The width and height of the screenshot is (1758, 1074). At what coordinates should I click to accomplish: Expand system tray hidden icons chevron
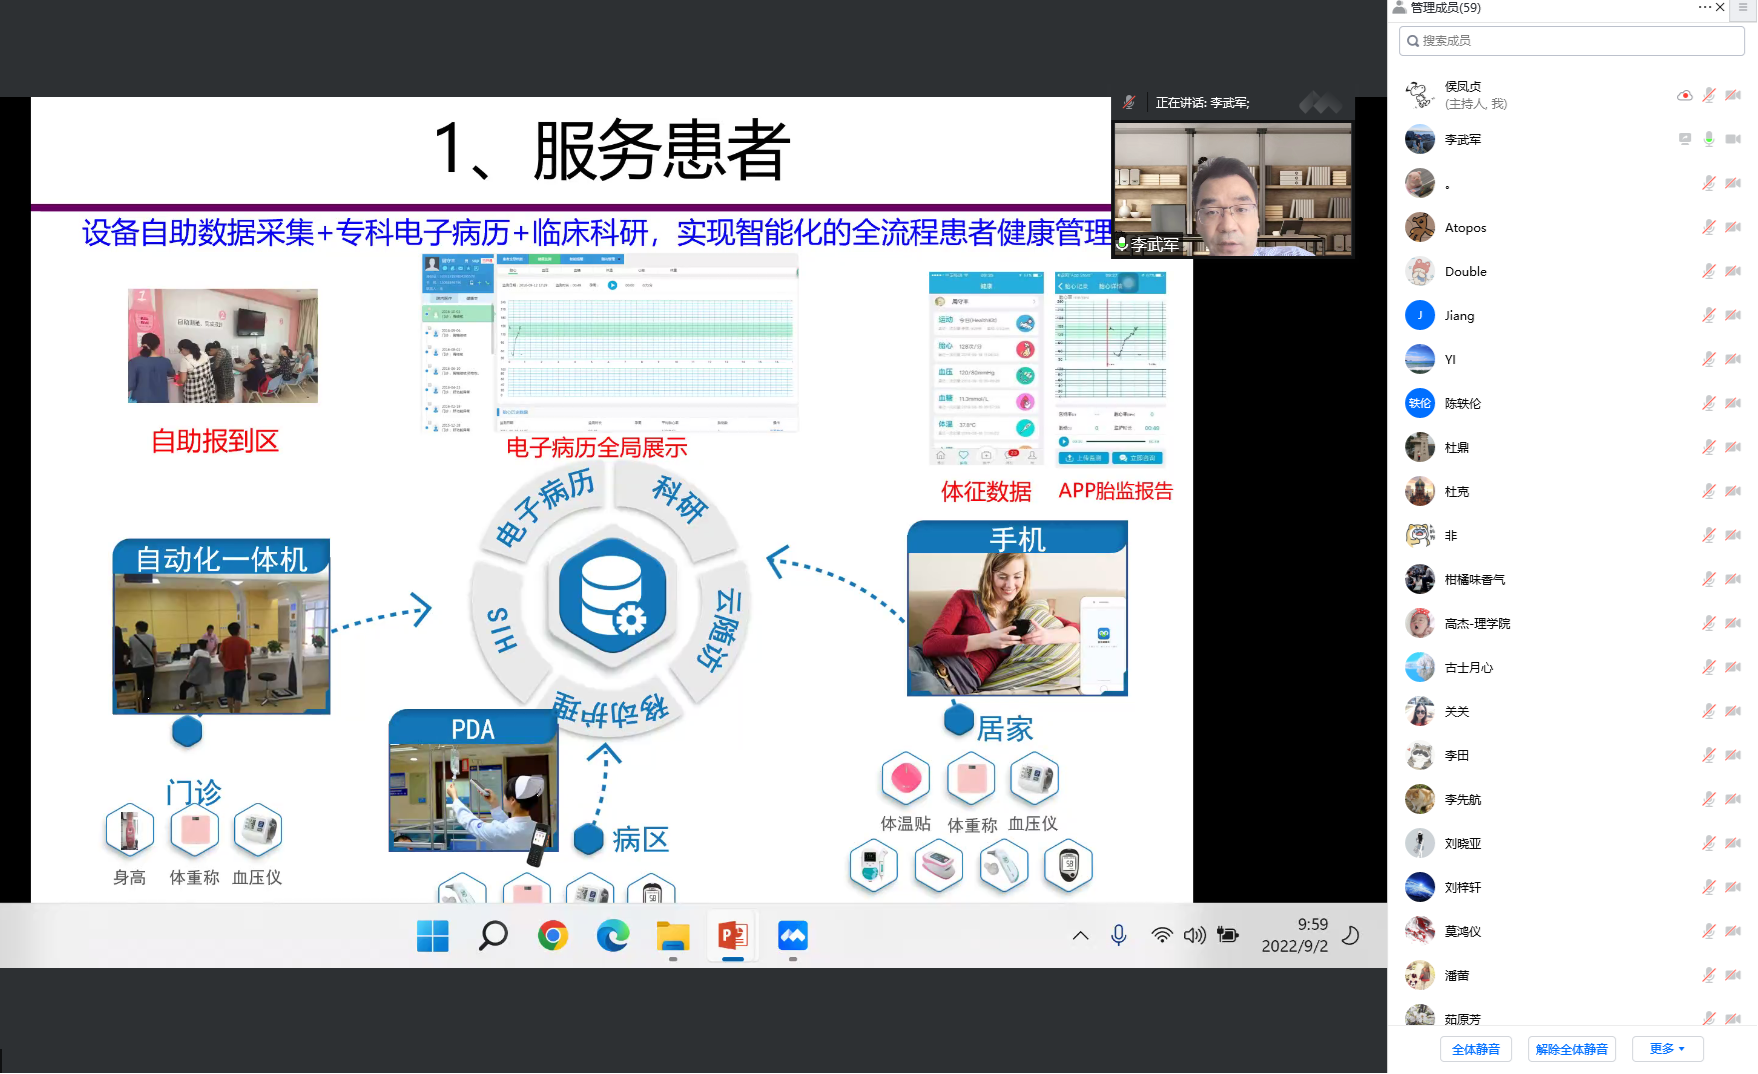point(1080,936)
